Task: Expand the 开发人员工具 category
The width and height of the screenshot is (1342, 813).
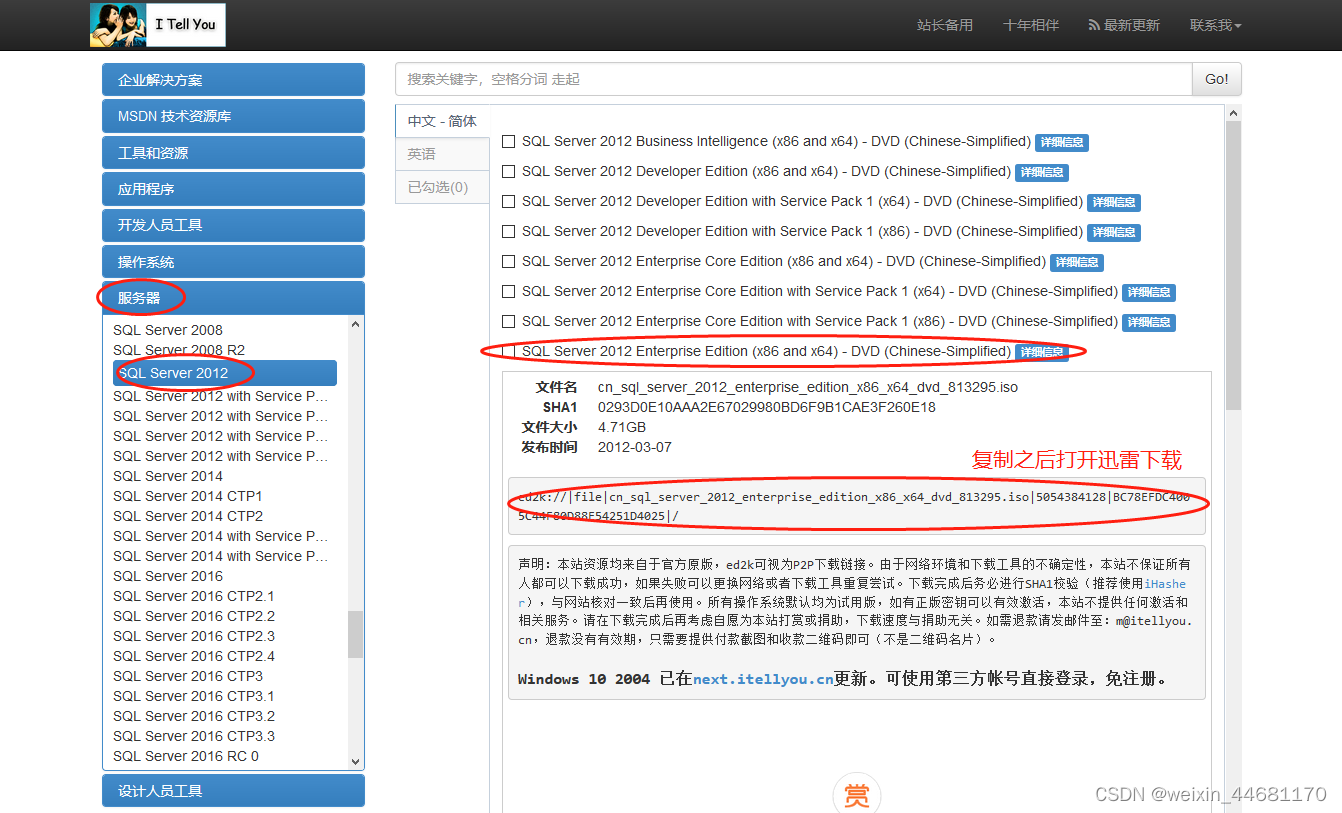Action: 233,225
